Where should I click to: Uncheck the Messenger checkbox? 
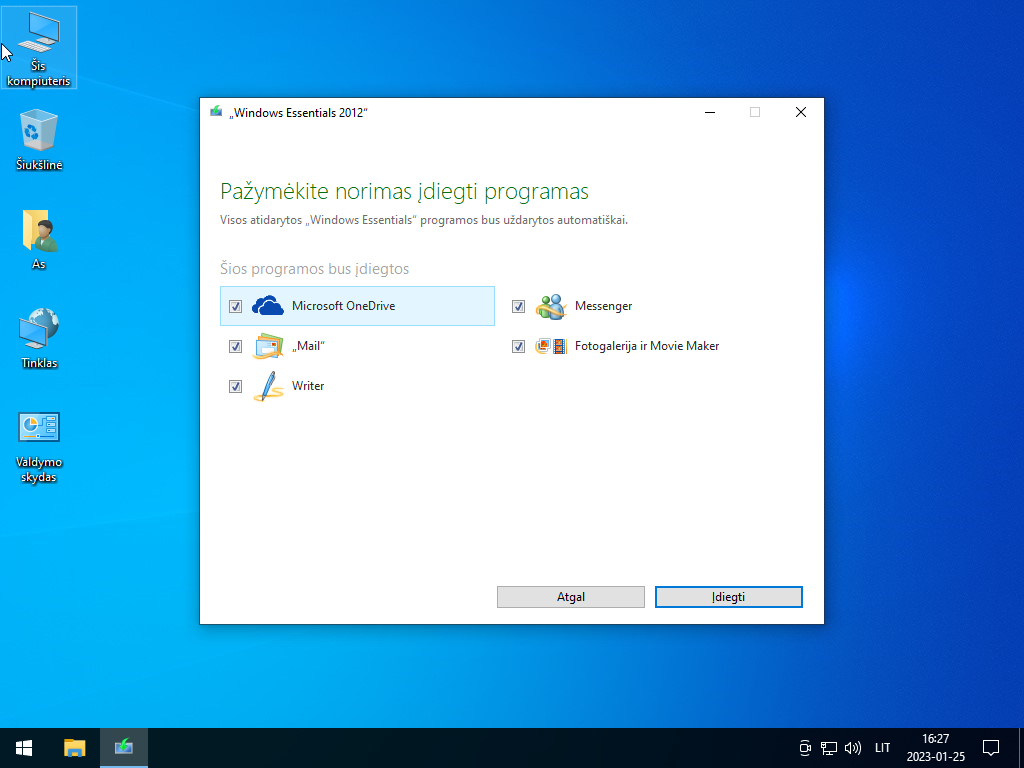[519, 307]
